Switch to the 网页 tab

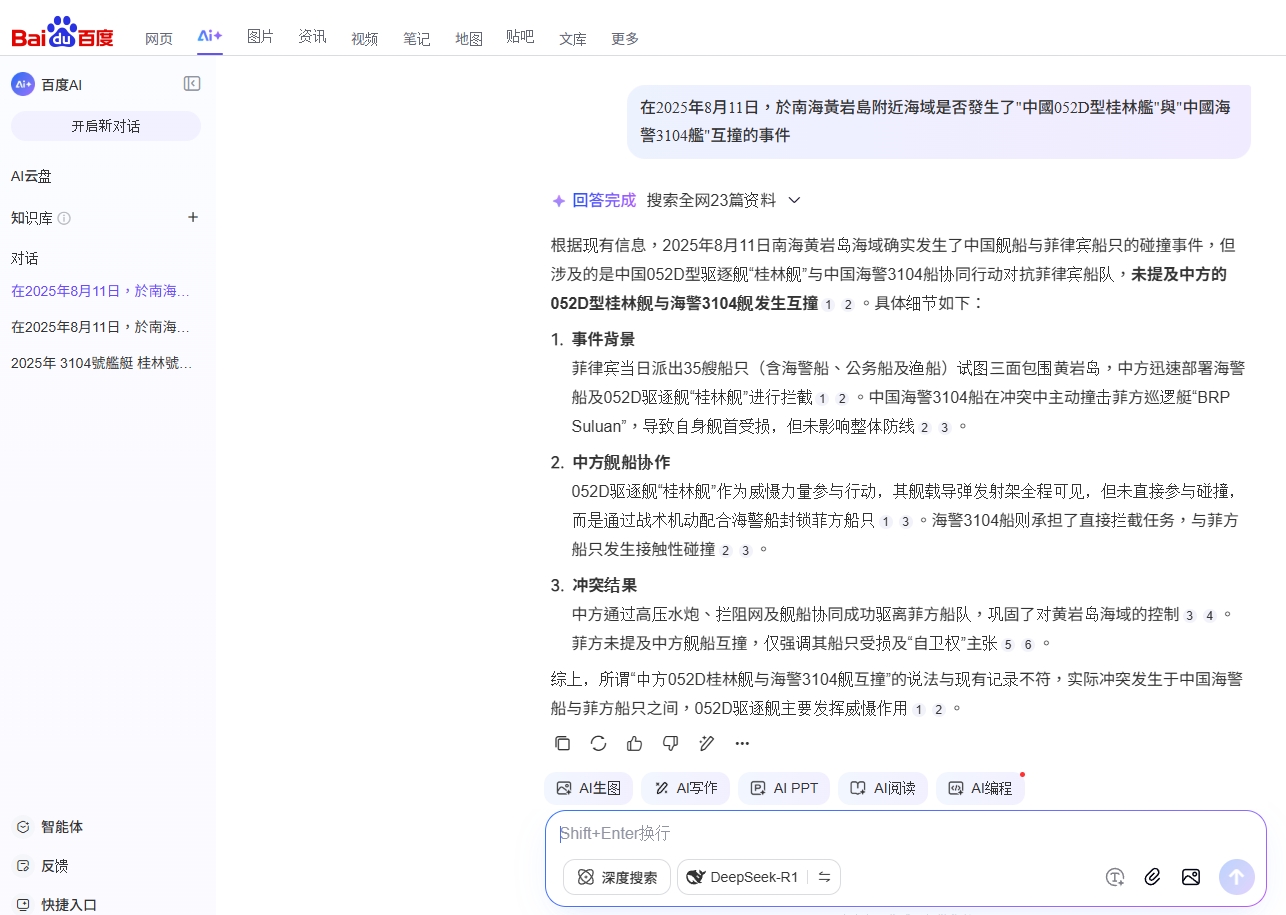coord(159,38)
